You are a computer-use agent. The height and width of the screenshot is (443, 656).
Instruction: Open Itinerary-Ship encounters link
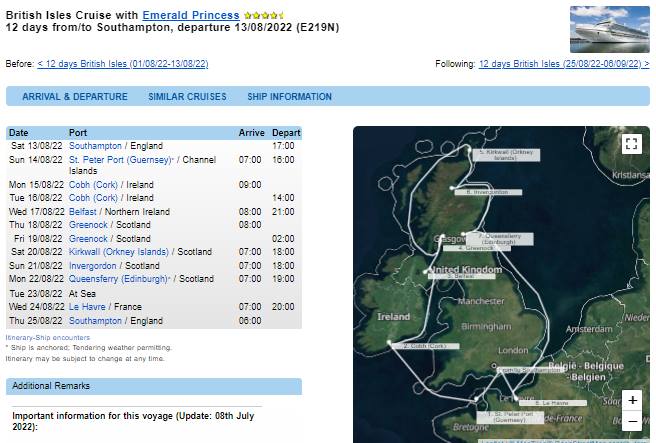click(x=48, y=338)
